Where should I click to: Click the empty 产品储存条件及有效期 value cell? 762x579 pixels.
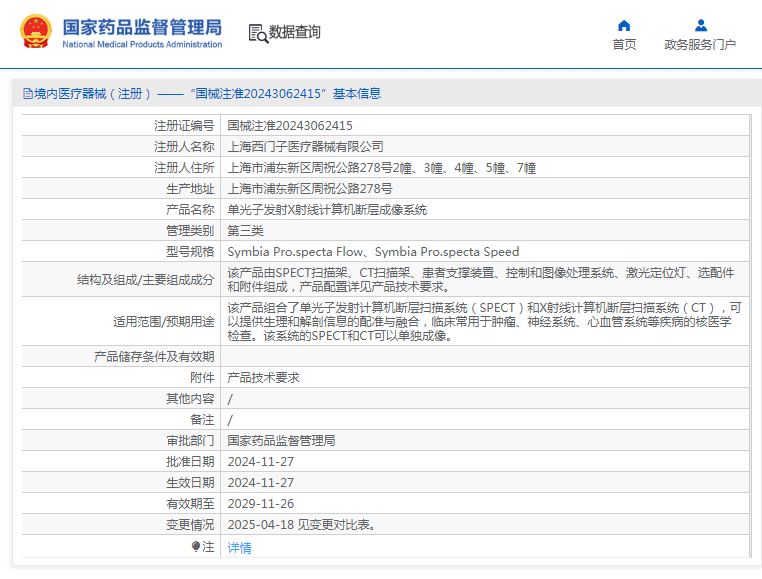485,356
